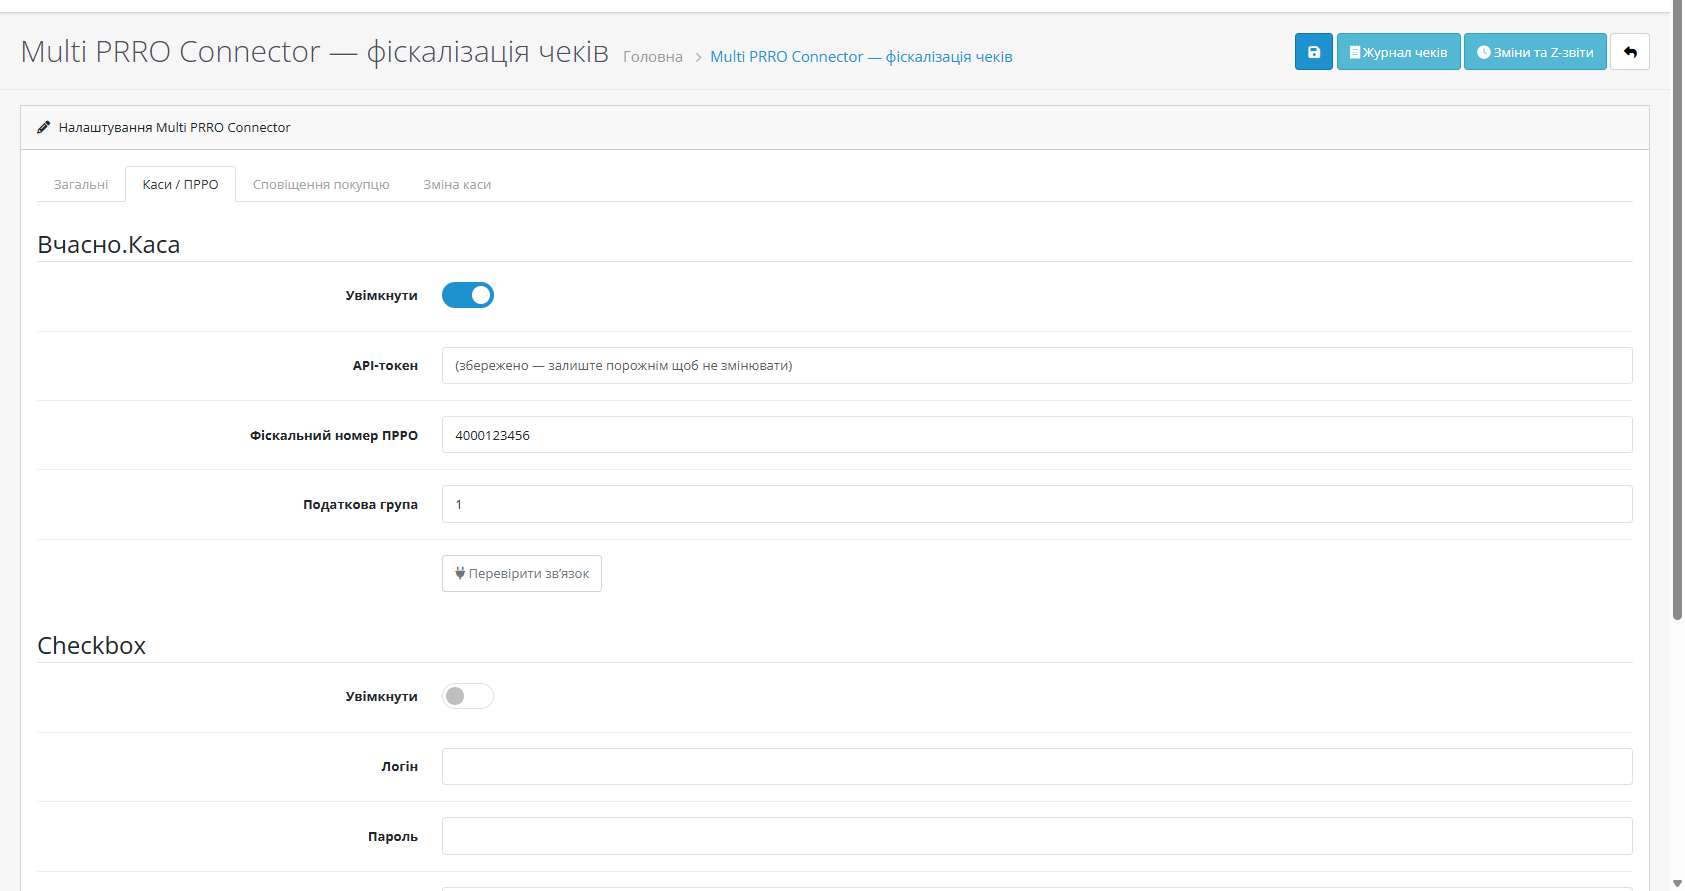Click pencil icon beside Налаштування heading

click(x=44, y=127)
